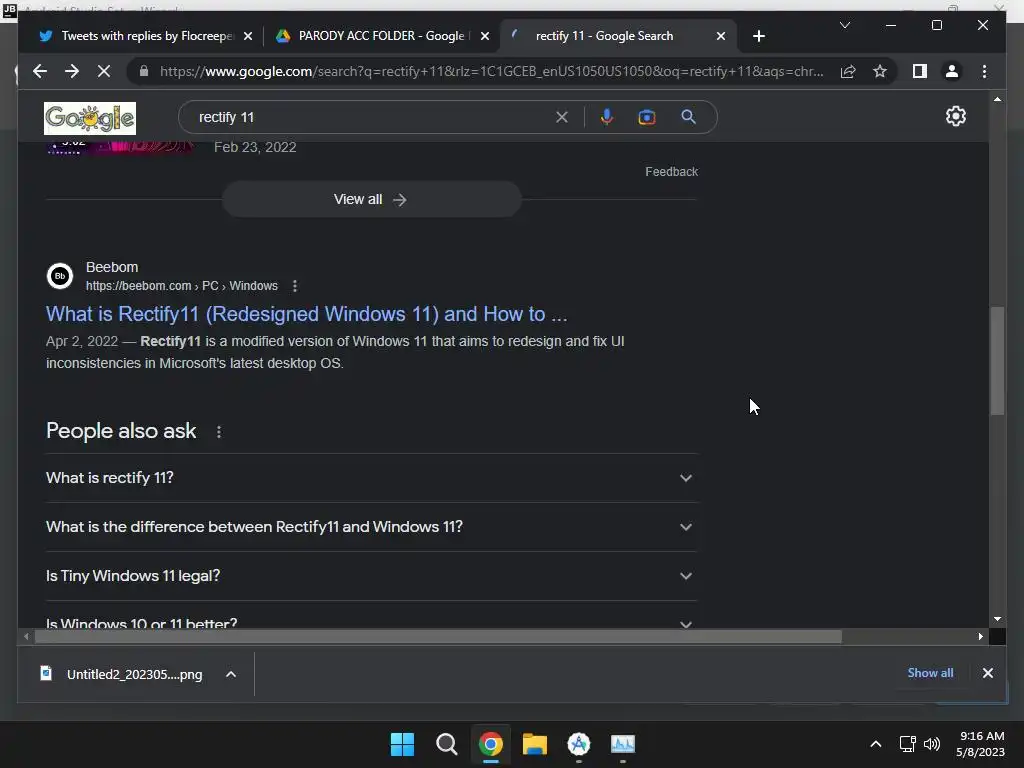
Task: Close the PARODY ACC FOLDER tab
Action: click(x=485, y=37)
